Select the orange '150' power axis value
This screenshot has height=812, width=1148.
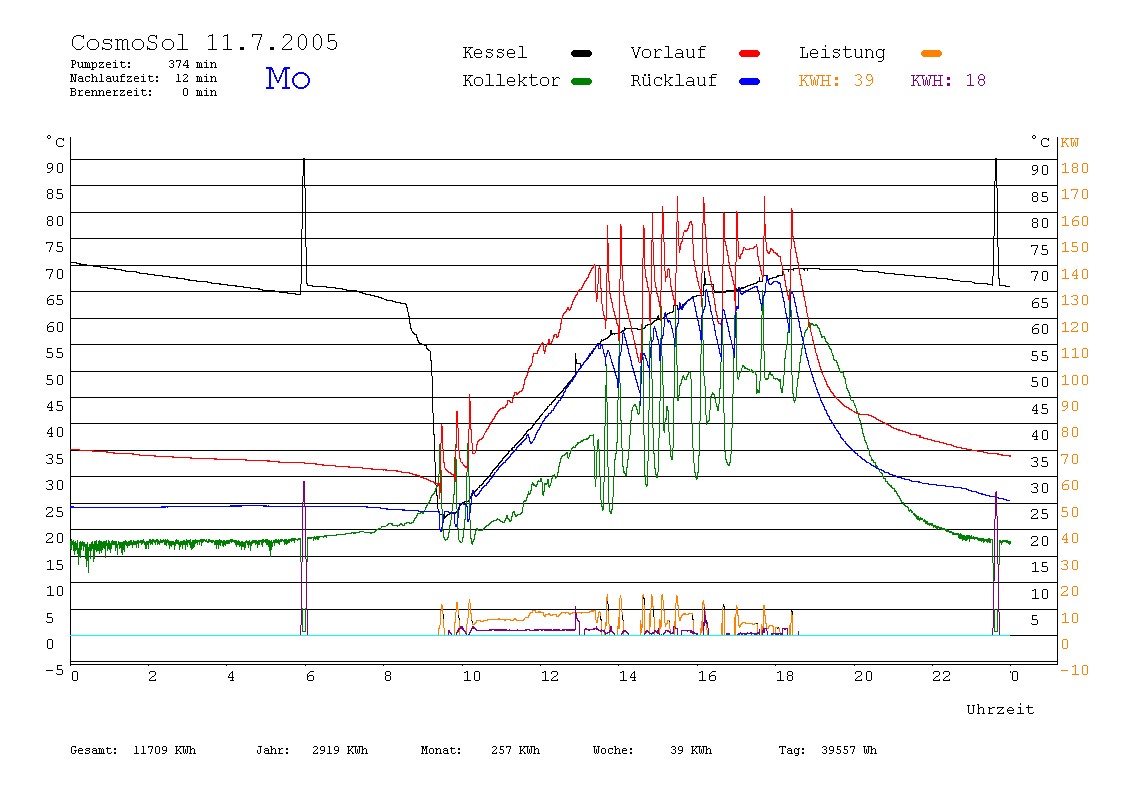[x=1074, y=247]
